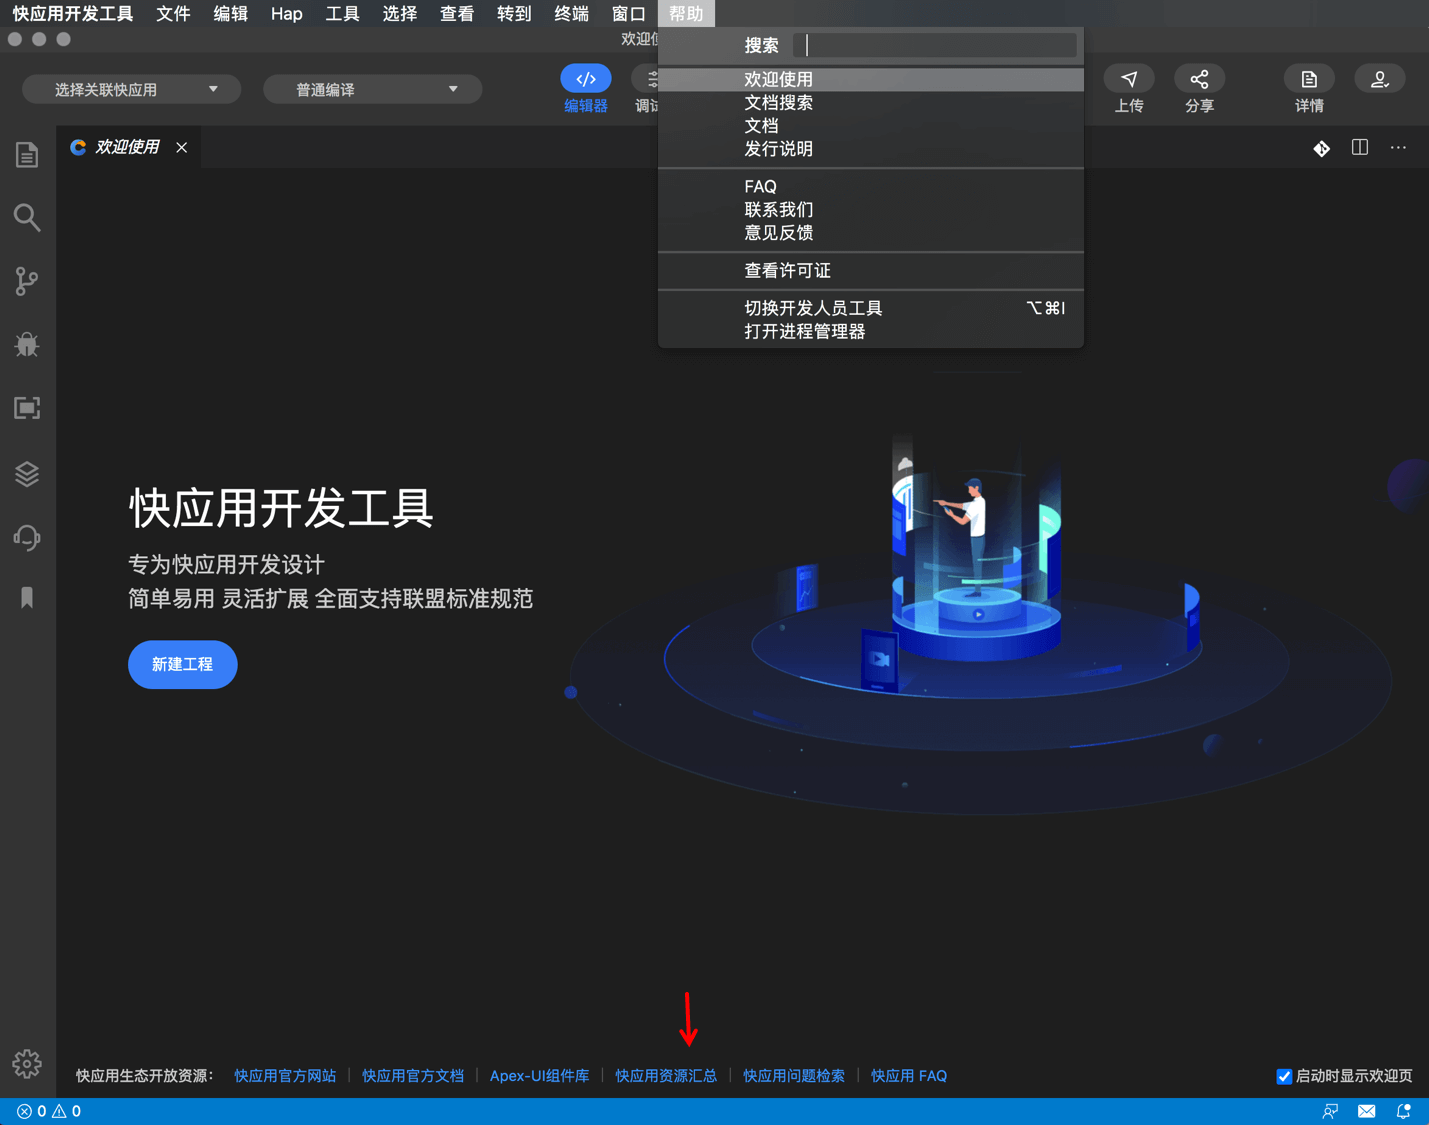This screenshot has width=1429, height=1125.
Task: Click the 上传 upload icon
Action: (x=1129, y=78)
